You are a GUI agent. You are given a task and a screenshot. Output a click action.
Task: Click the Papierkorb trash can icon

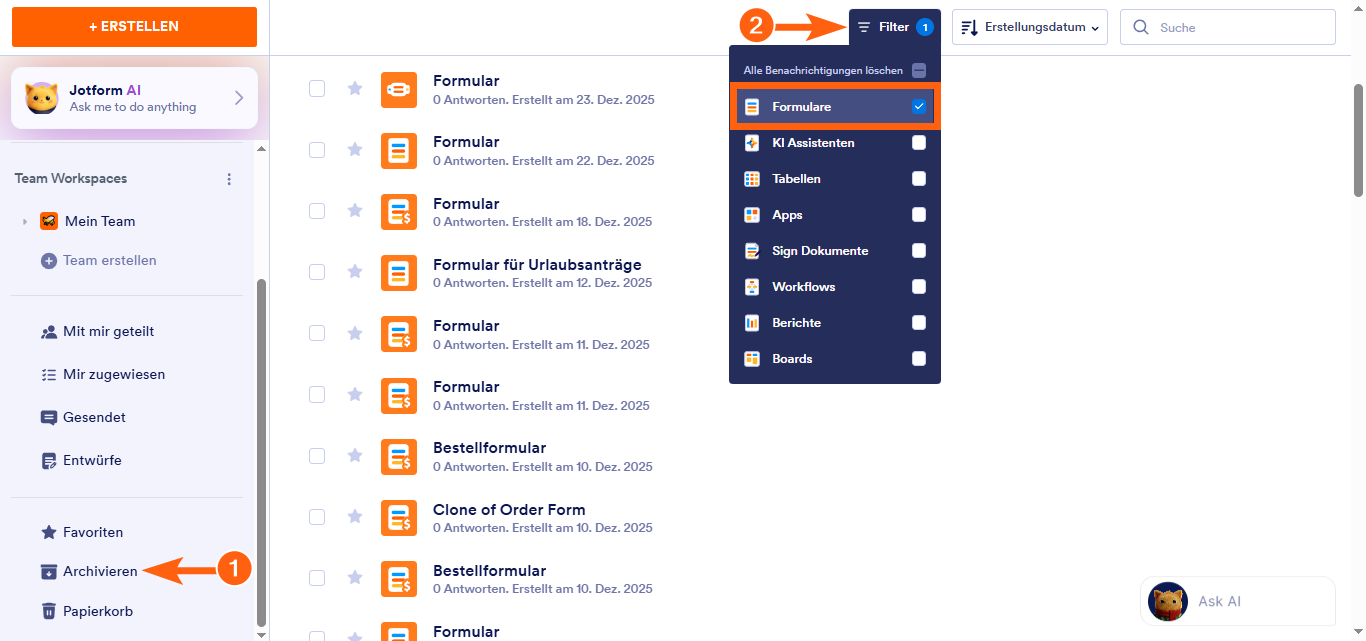pos(48,611)
